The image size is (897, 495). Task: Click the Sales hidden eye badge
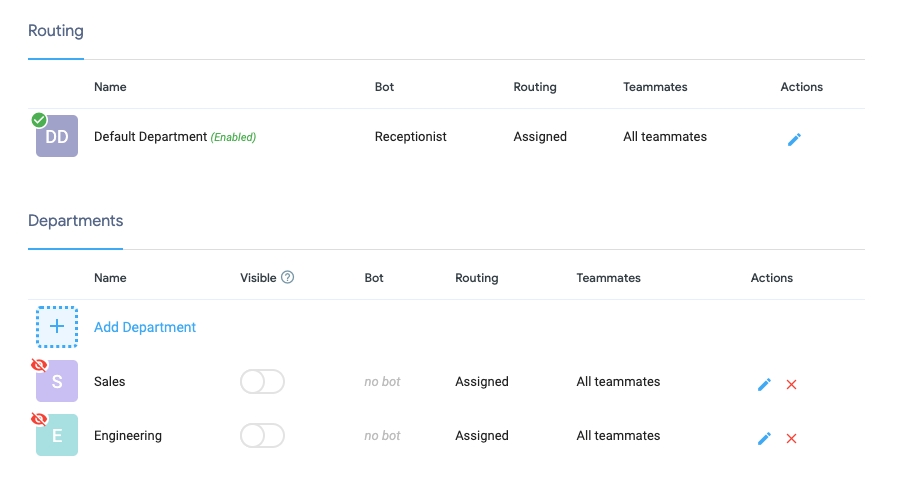(39, 365)
